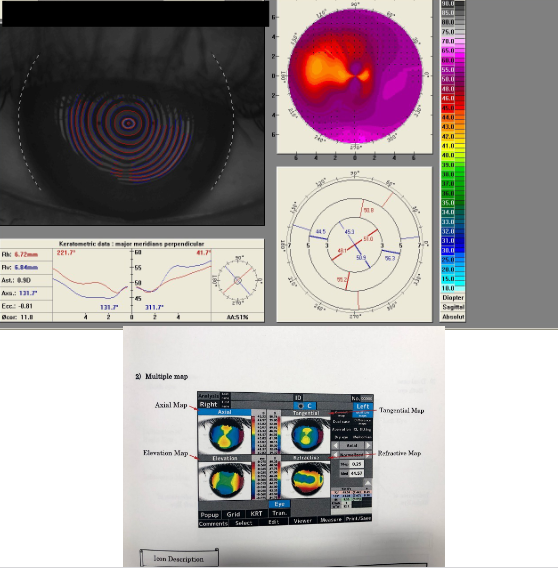Click the Step value field showing 0.25
This screenshot has width=558, height=568.
click(357, 464)
